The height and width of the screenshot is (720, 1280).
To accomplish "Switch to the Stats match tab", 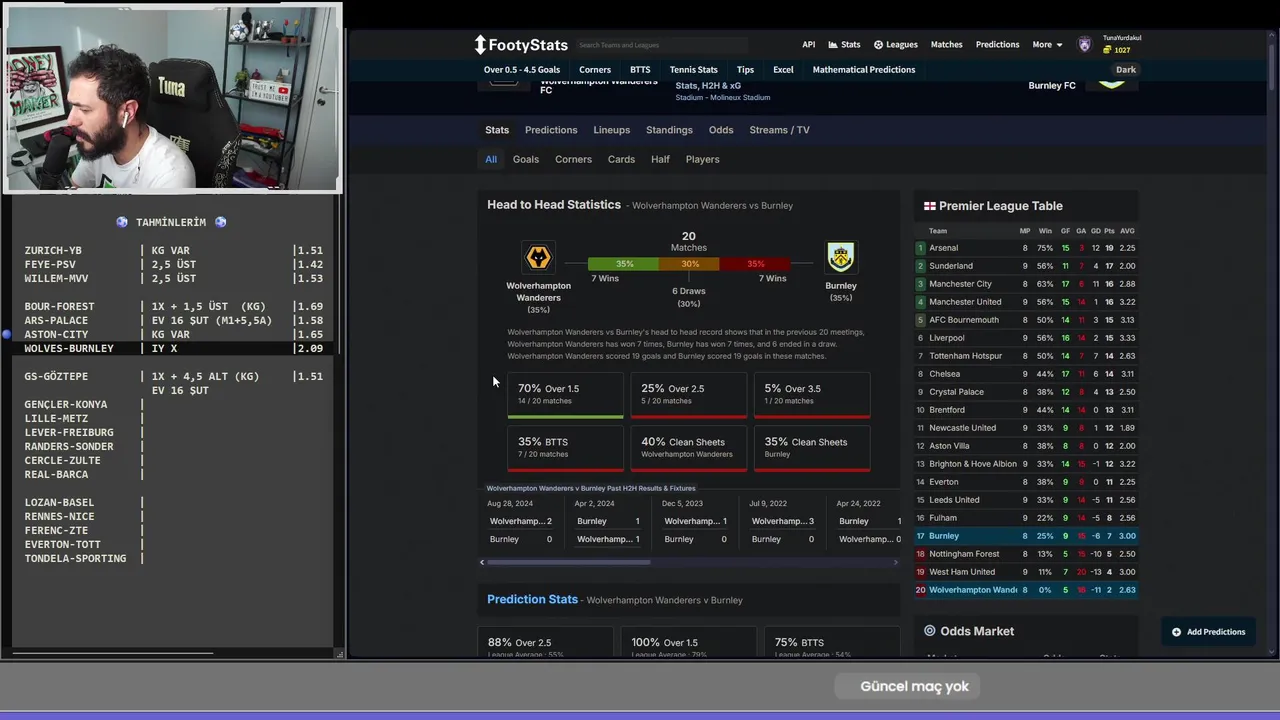I will point(497,130).
